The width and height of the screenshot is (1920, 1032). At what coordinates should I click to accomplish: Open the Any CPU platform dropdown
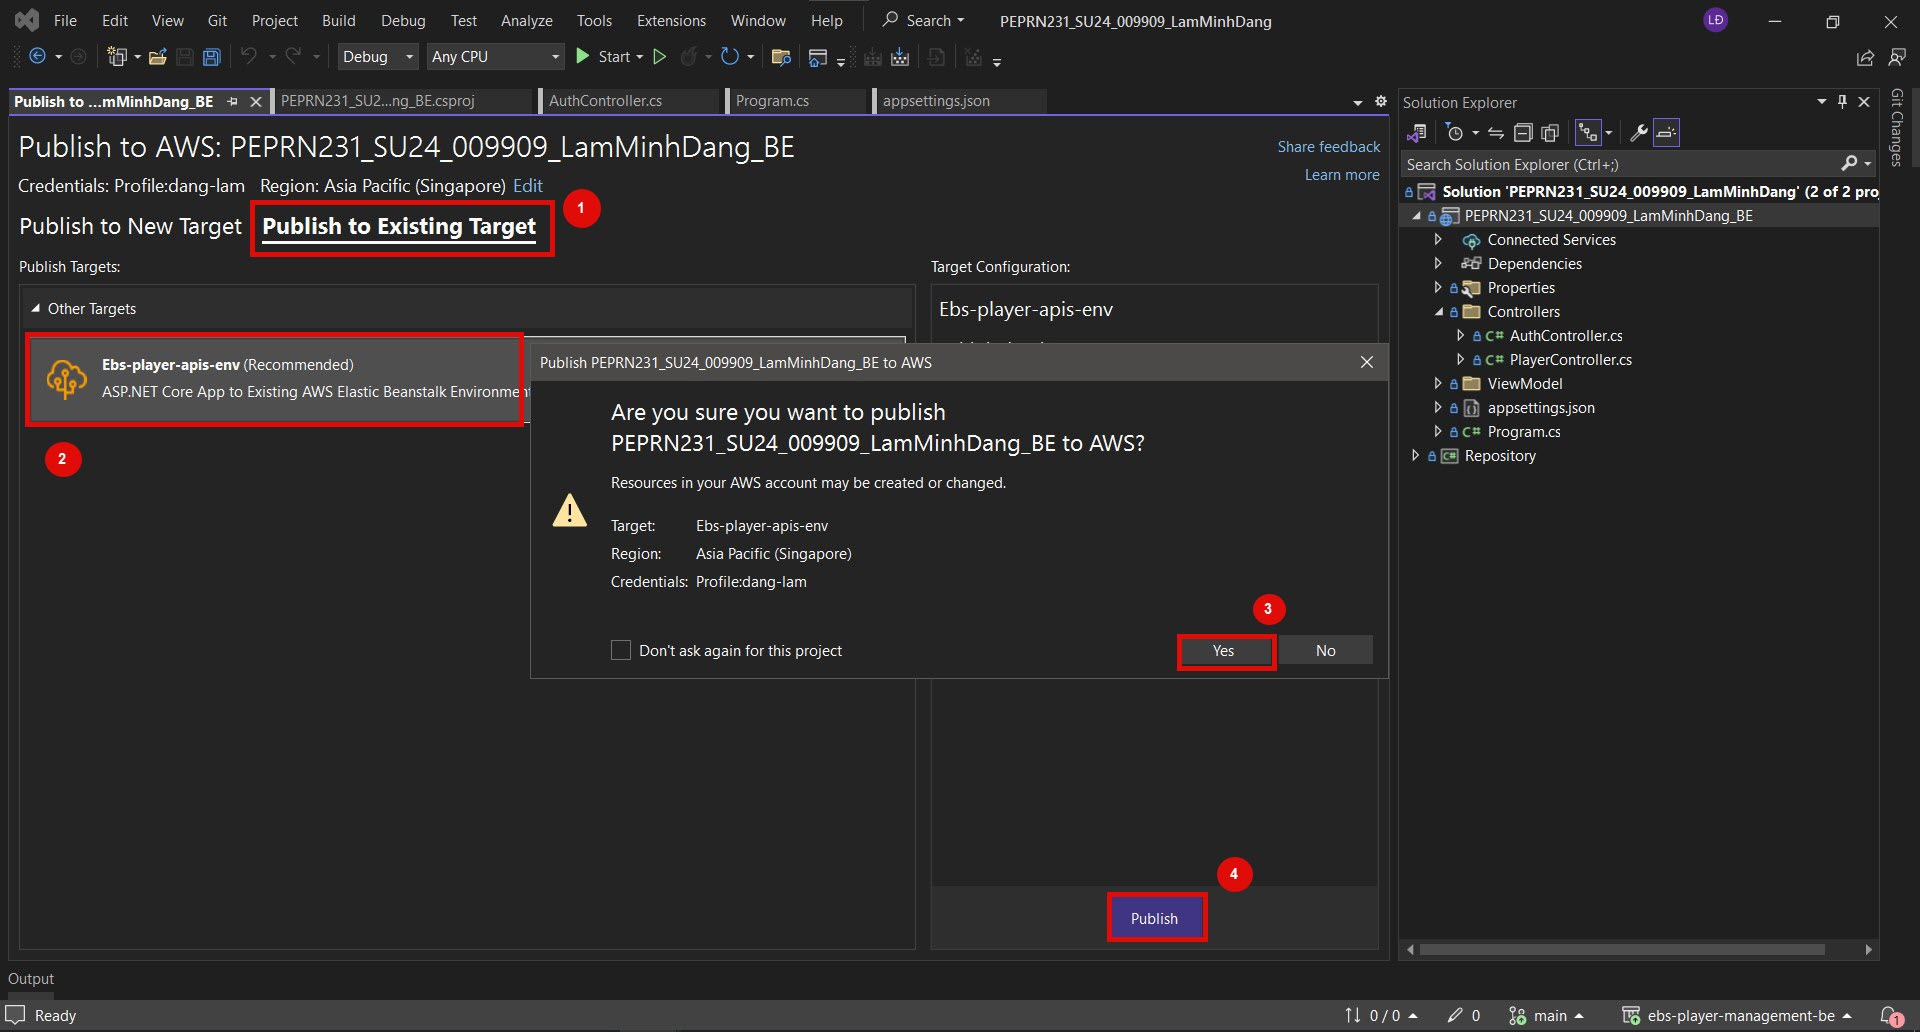(x=496, y=57)
